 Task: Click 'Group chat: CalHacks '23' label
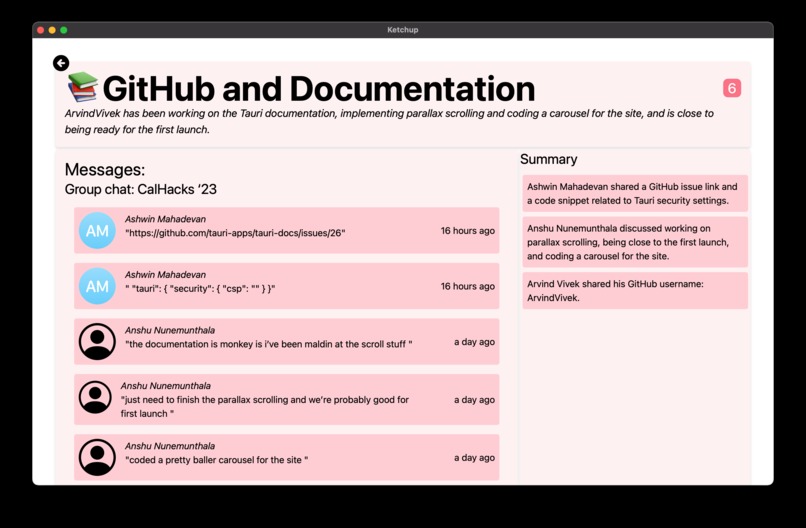(141, 189)
